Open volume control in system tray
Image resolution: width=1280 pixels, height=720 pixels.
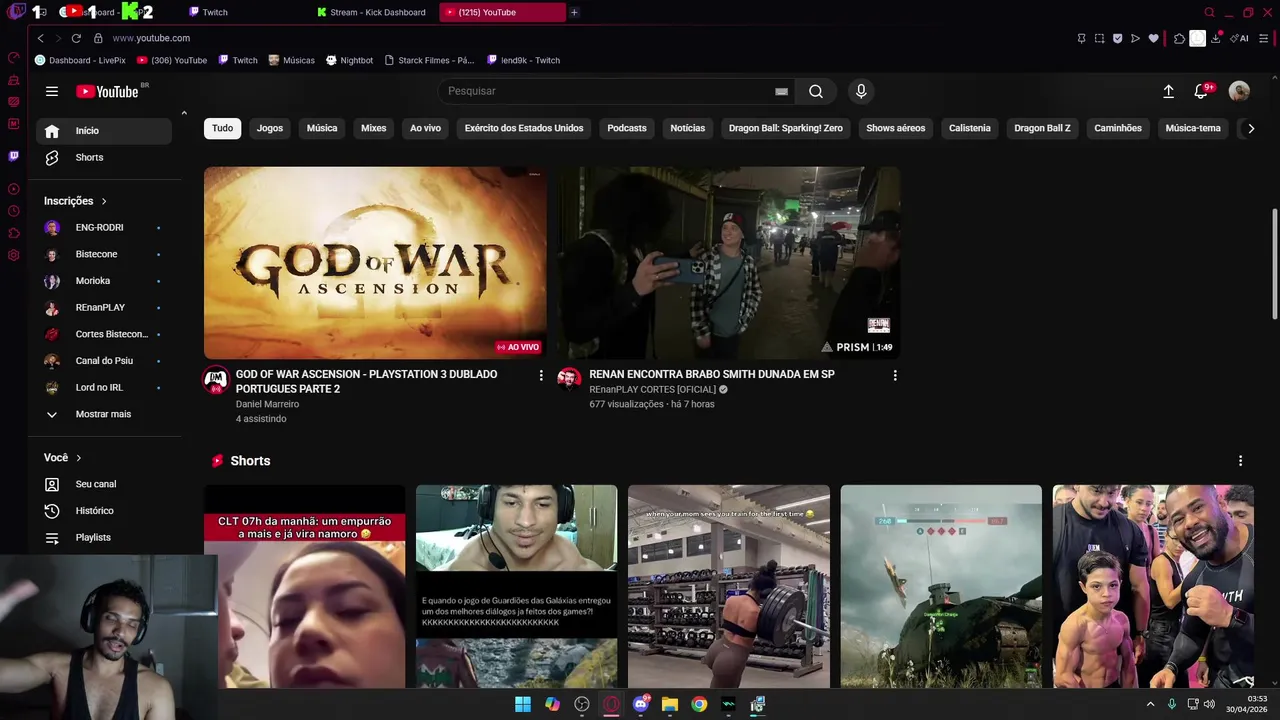[1209, 704]
